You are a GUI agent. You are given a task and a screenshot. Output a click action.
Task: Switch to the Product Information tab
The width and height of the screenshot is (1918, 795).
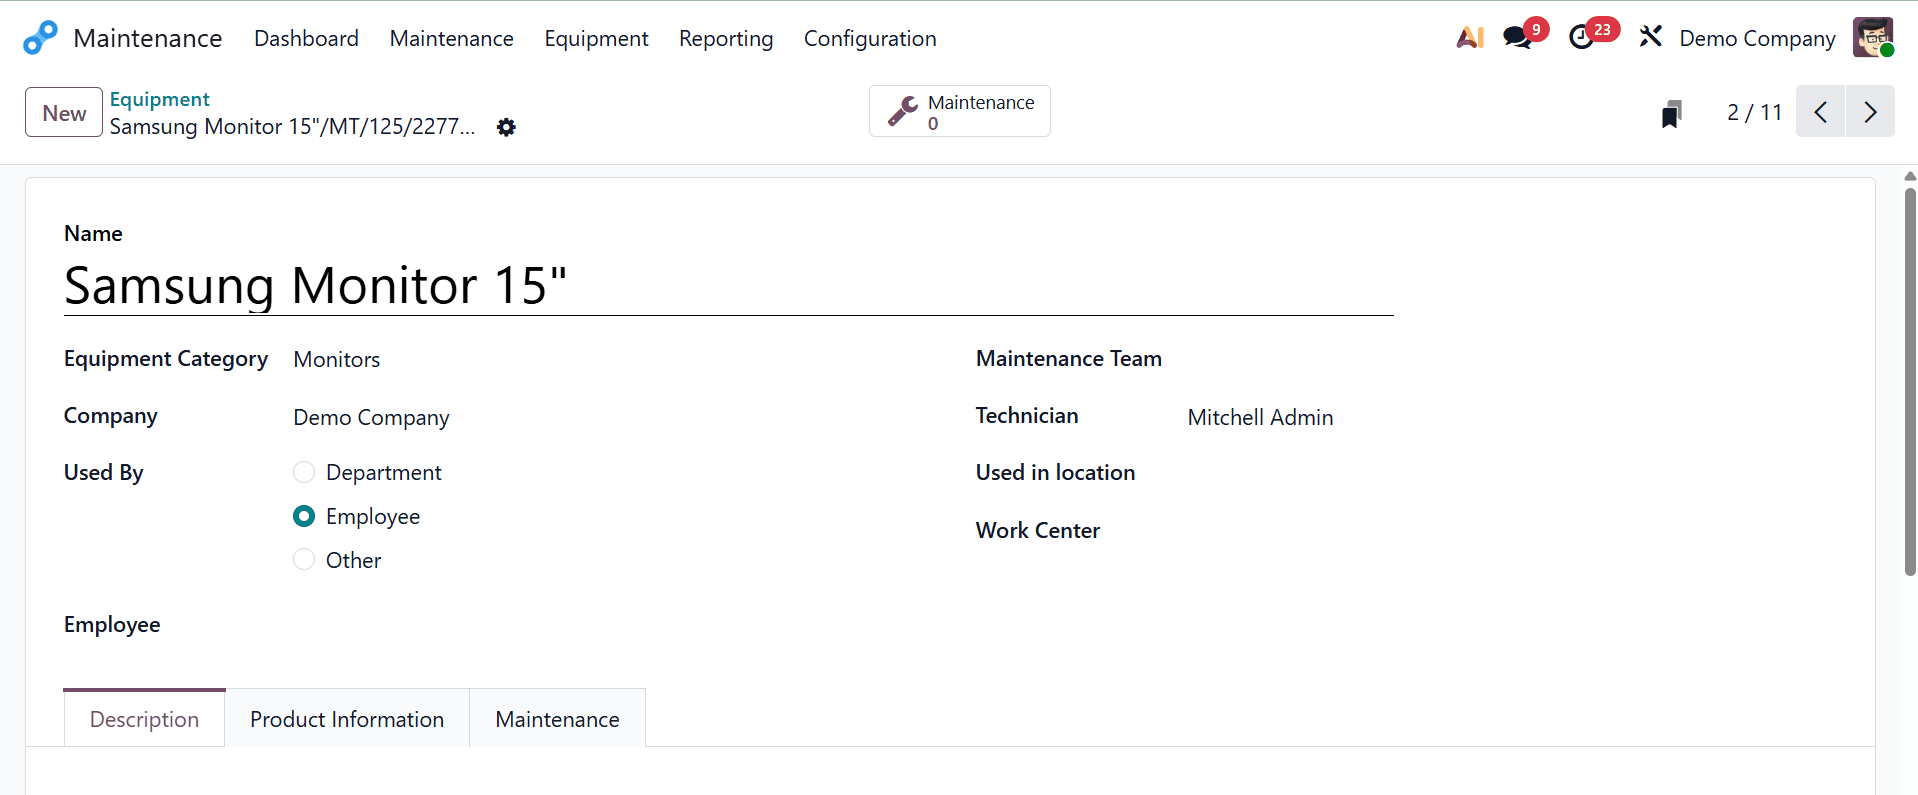pyautogui.click(x=347, y=719)
